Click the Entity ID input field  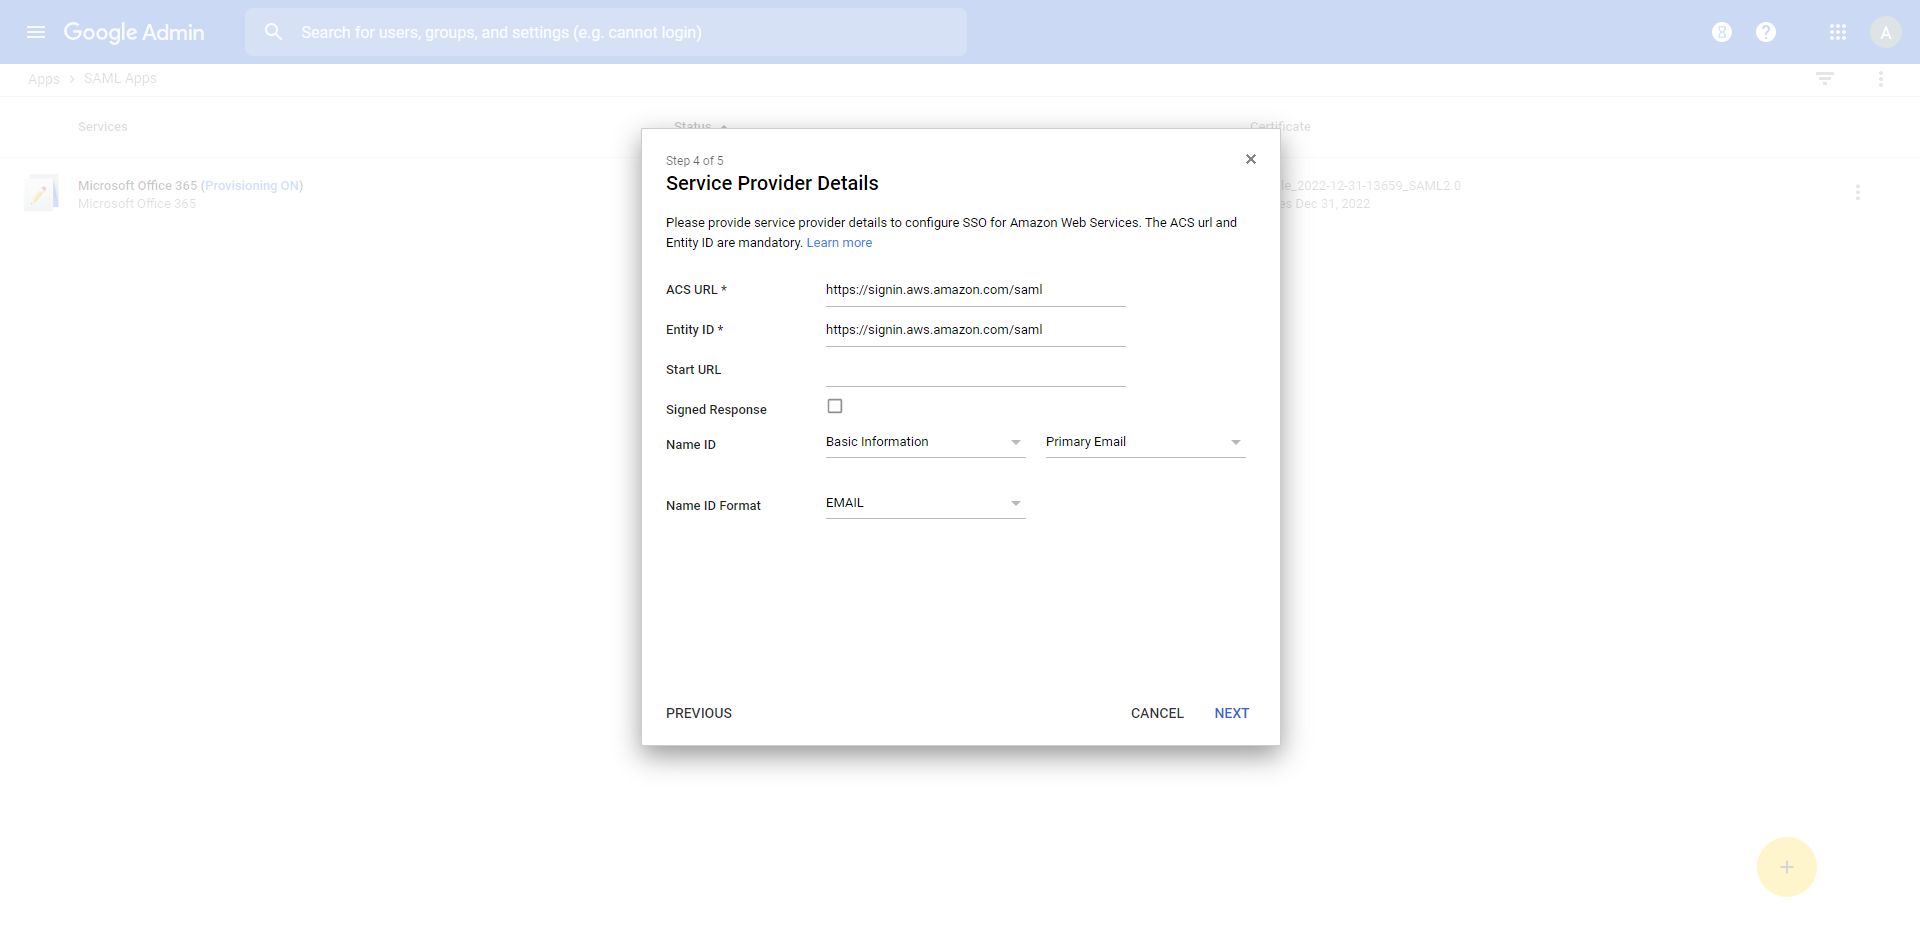click(976, 330)
